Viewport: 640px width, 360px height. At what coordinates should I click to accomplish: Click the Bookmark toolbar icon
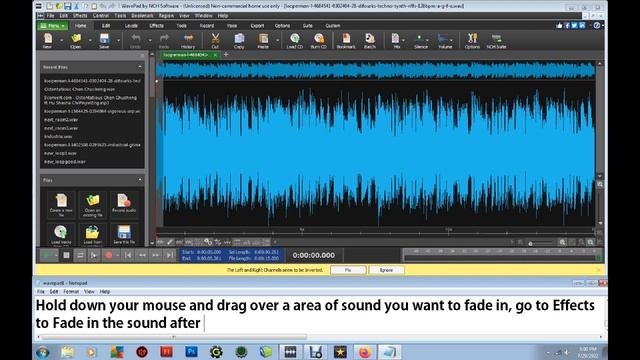tap(346, 41)
